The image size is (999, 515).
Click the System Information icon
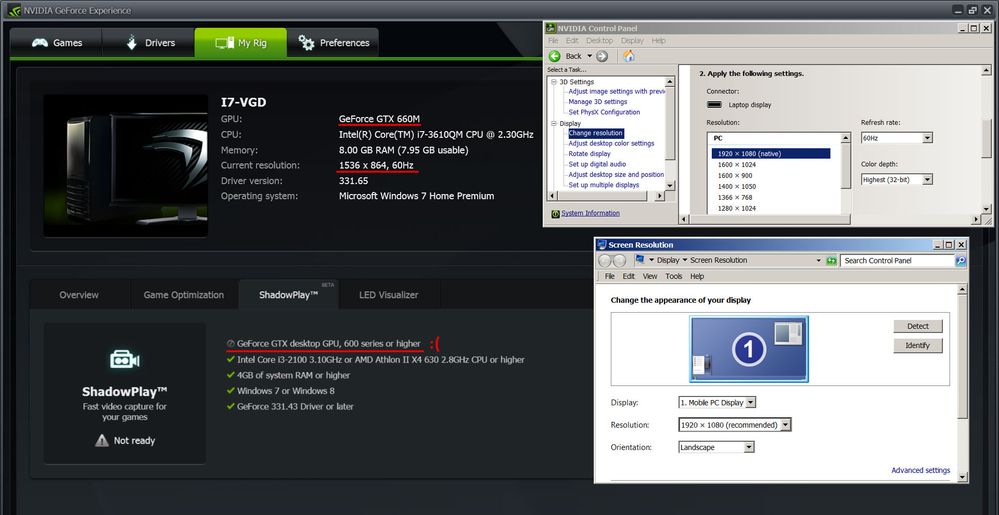coord(556,214)
